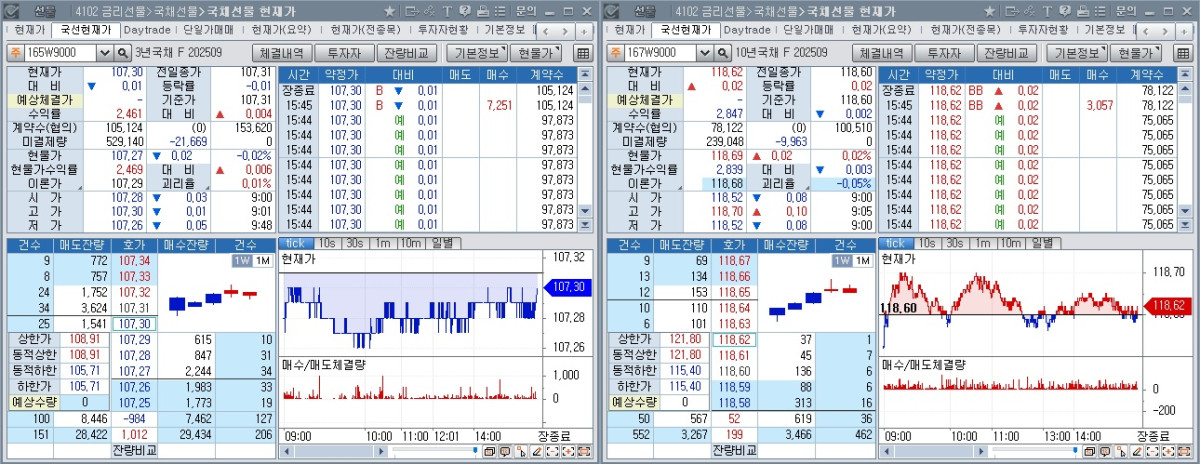Open grid layout icon in right window toolbar

[x=1184, y=53]
